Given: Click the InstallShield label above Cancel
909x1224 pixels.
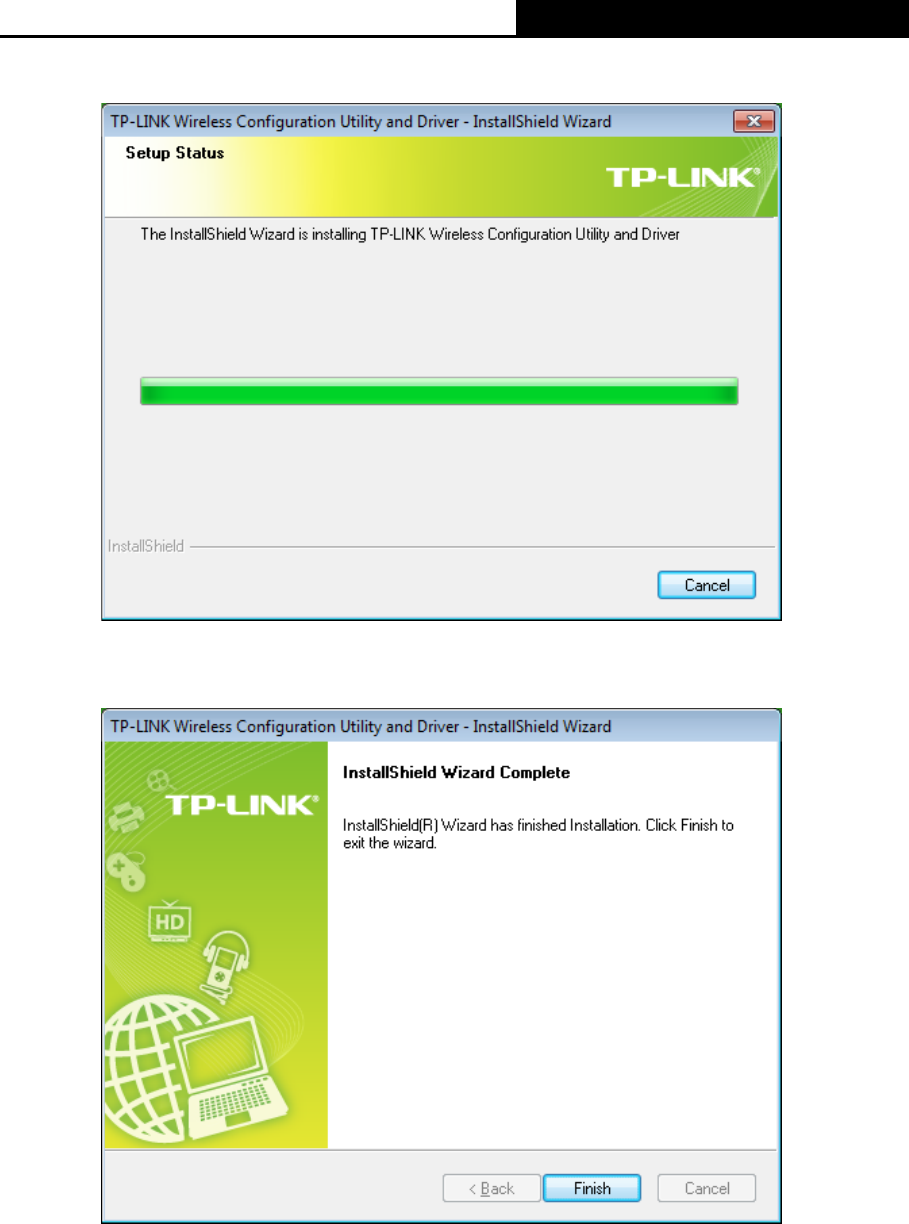Looking at the screenshot, I should (146, 547).
